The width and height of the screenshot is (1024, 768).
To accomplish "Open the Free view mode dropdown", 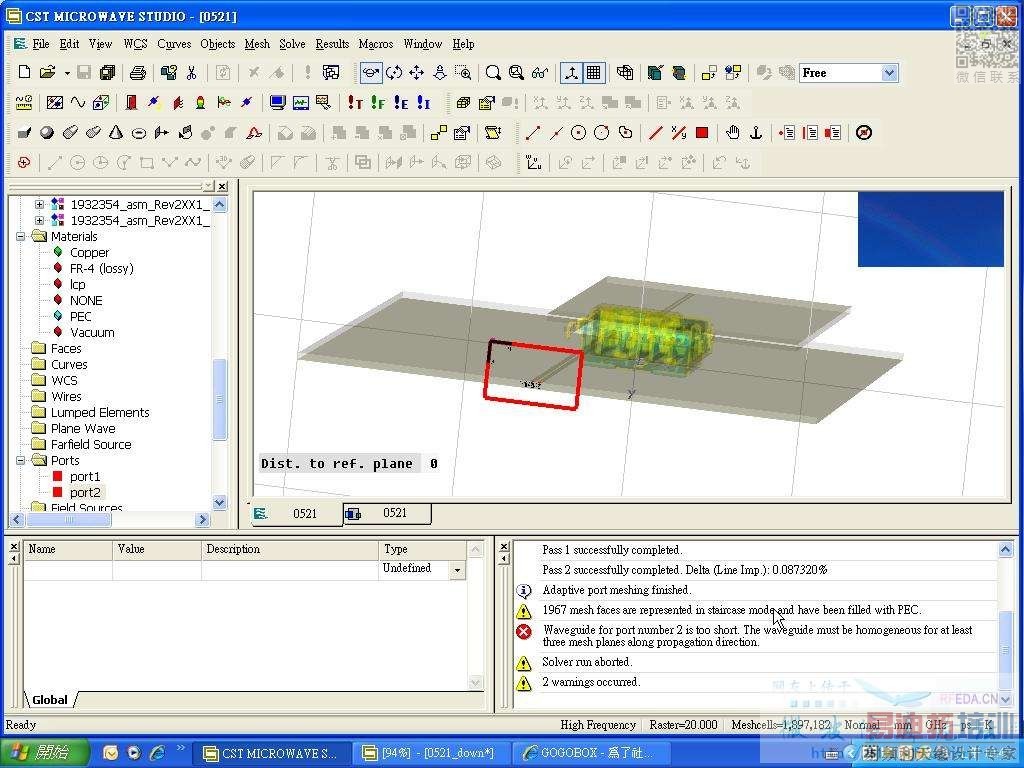I will 889,73.
